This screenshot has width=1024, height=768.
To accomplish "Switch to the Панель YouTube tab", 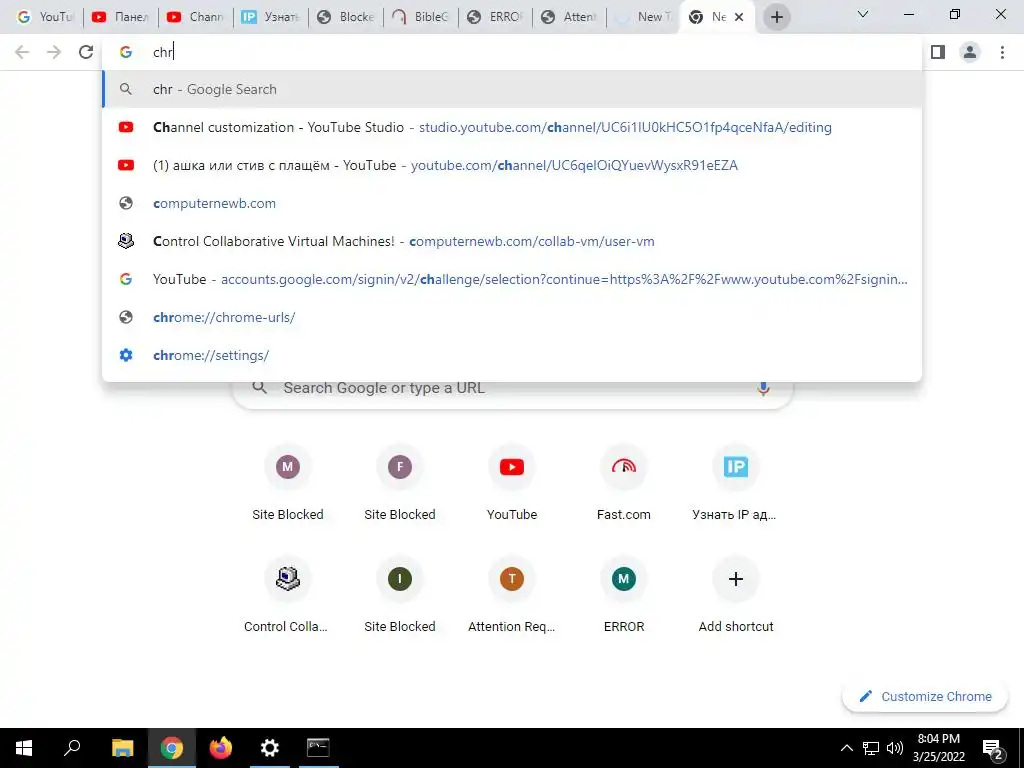I will [x=120, y=17].
